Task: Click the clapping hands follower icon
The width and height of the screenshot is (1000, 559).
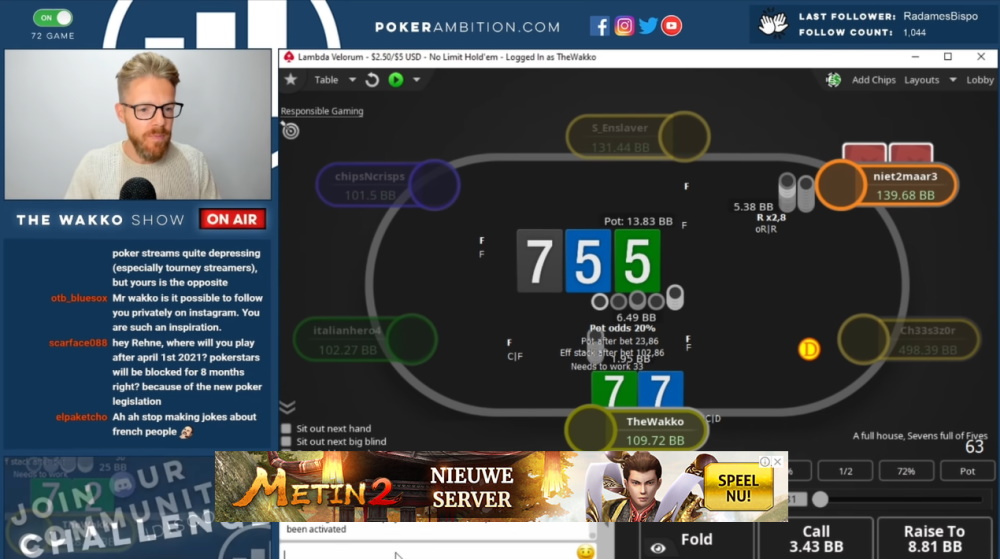Action: point(772,25)
